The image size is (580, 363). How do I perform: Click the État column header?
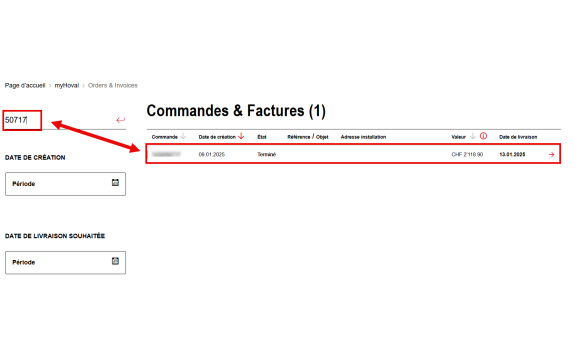[x=262, y=137]
